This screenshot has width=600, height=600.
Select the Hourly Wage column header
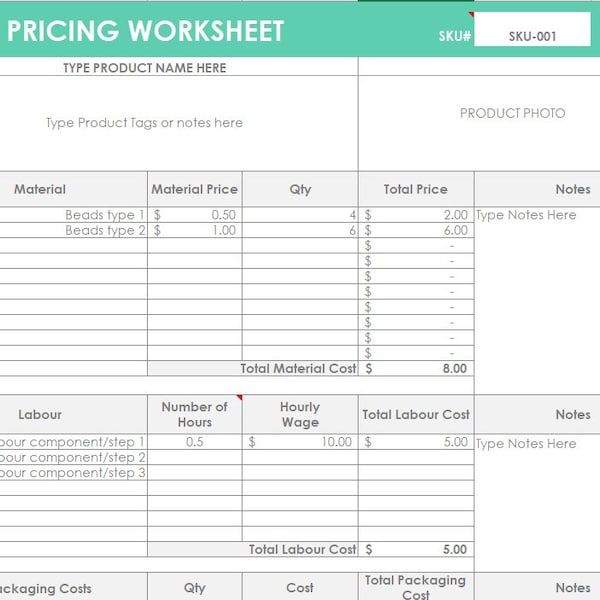(300, 414)
